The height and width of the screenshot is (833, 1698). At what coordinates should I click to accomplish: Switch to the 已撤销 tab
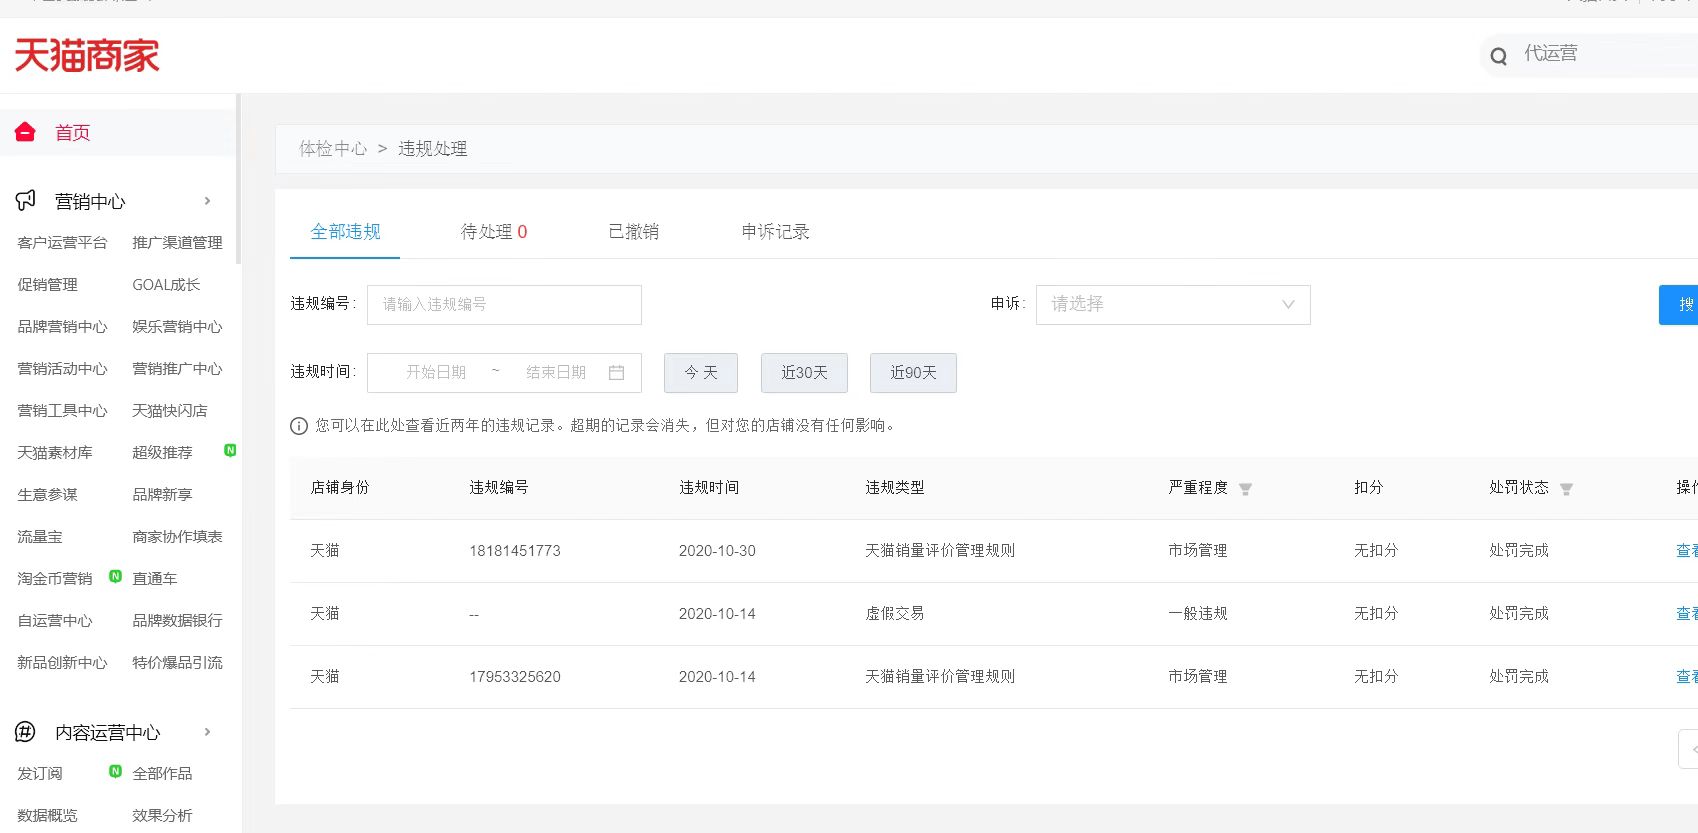coord(633,232)
